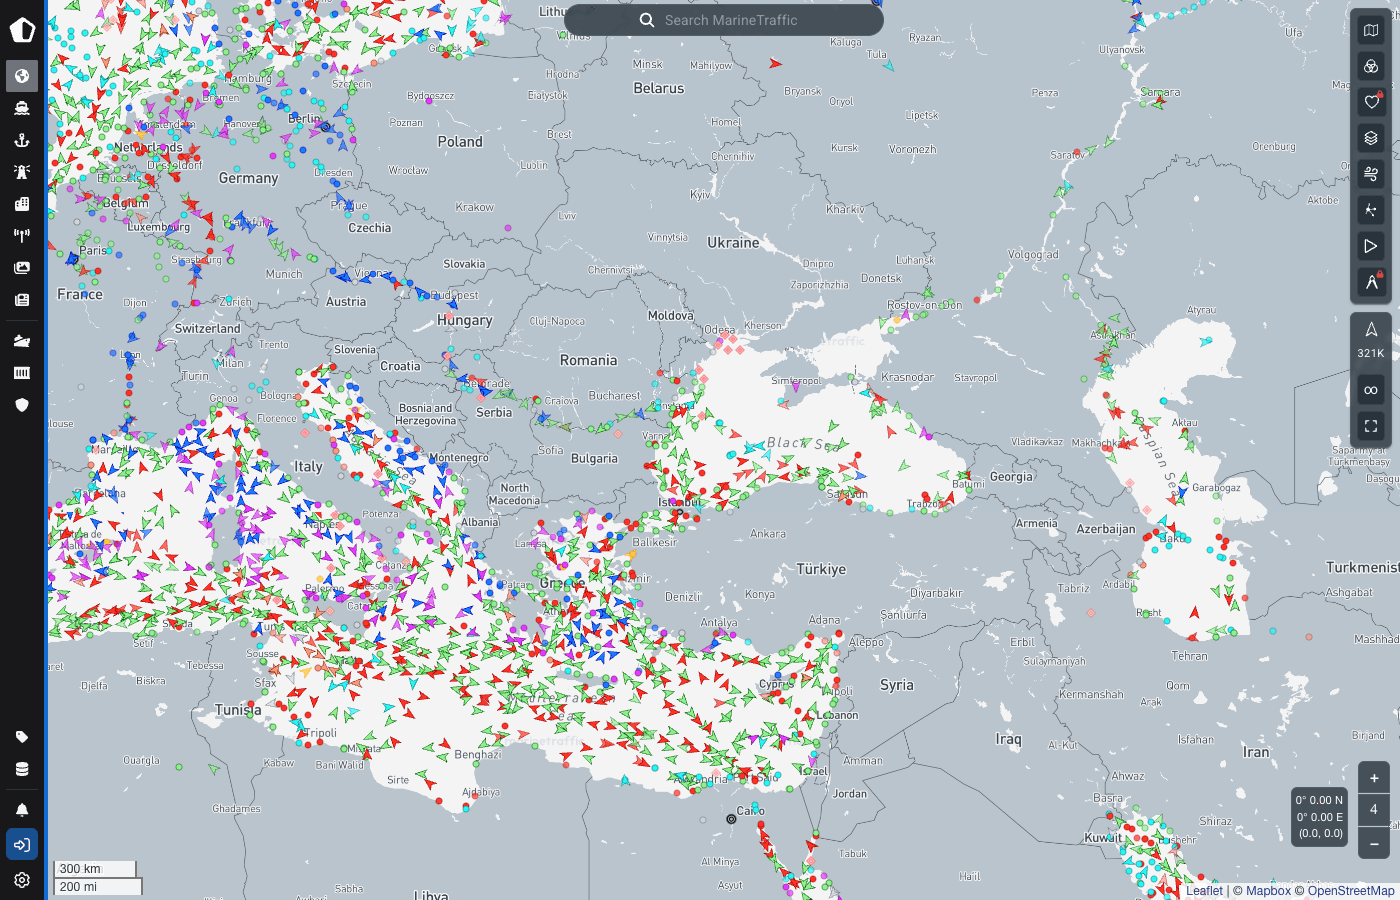Zoom out with the minus button
This screenshot has height=900, width=1400.
[x=1374, y=844]
